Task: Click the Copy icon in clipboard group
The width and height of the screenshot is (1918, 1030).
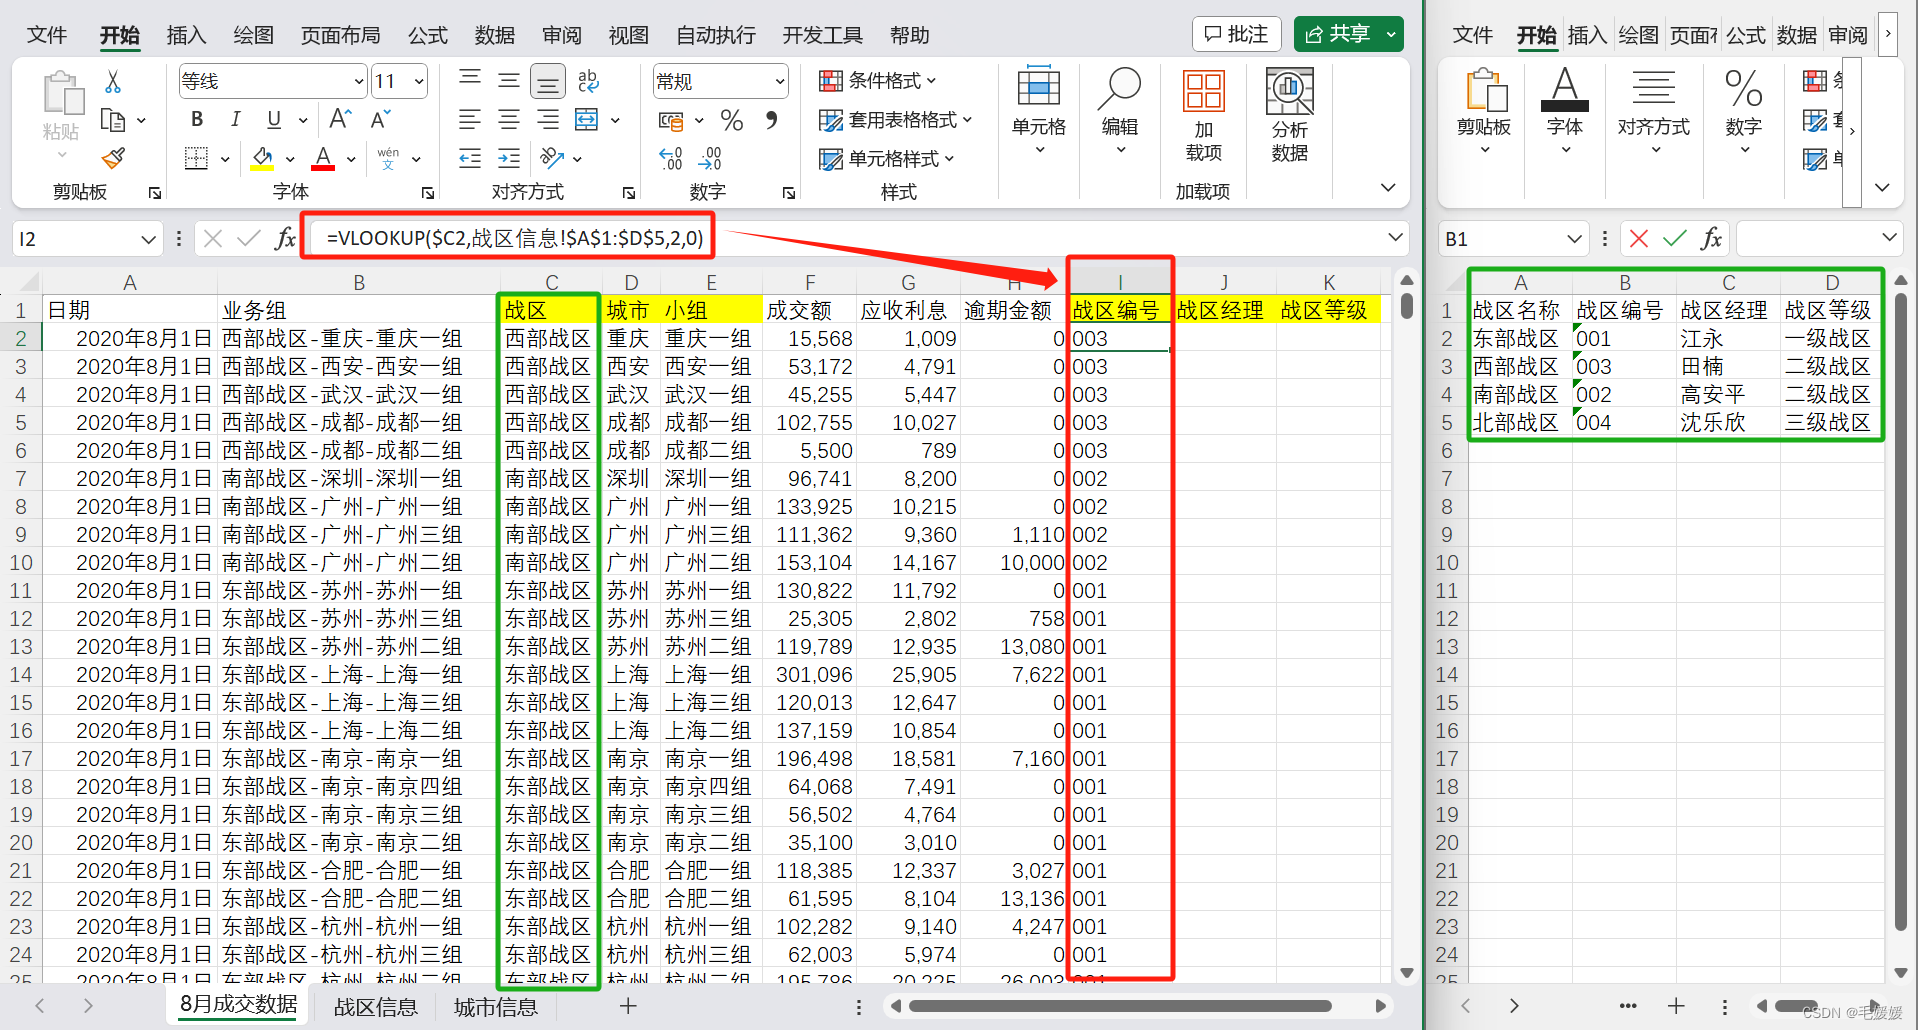Action: (113, 120)
